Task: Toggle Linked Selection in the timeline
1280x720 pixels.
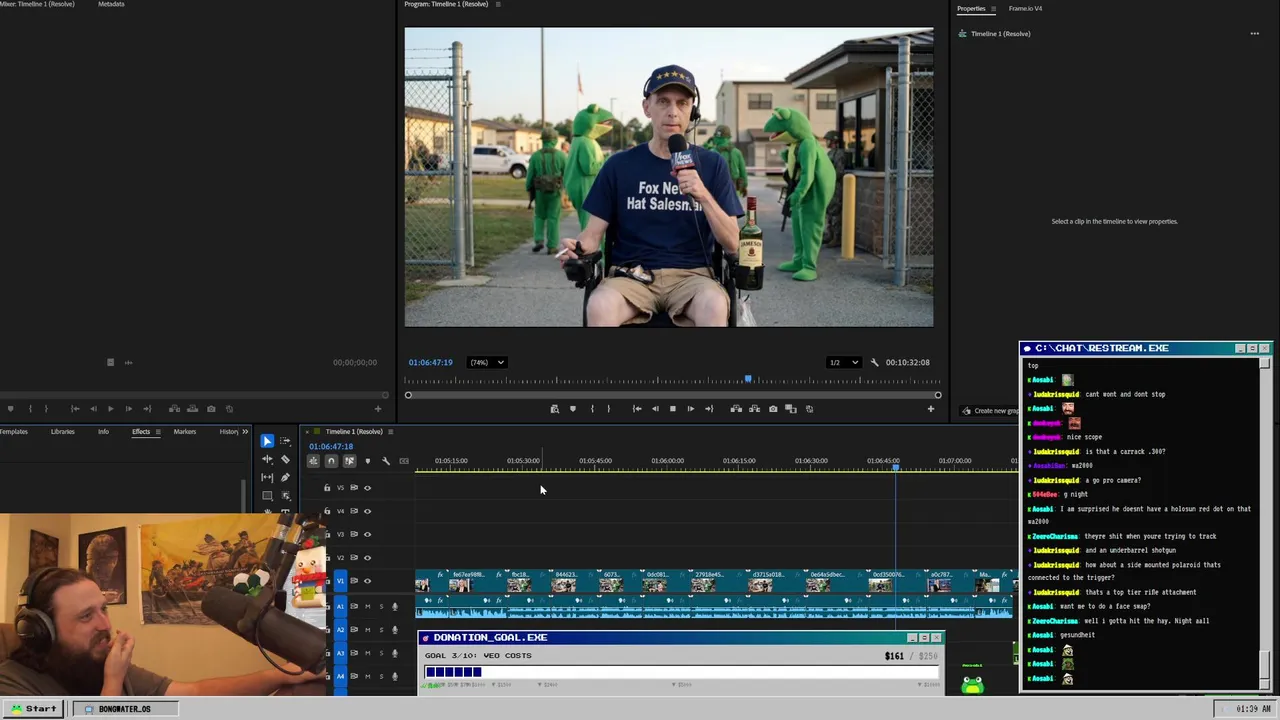Action: click(349, 461)
